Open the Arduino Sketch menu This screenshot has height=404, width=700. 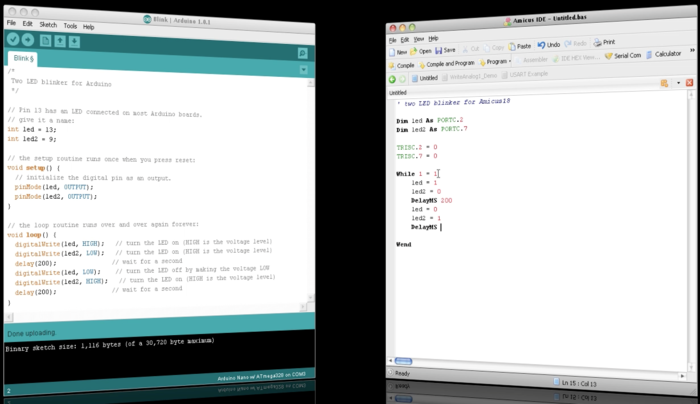(48, 25)
